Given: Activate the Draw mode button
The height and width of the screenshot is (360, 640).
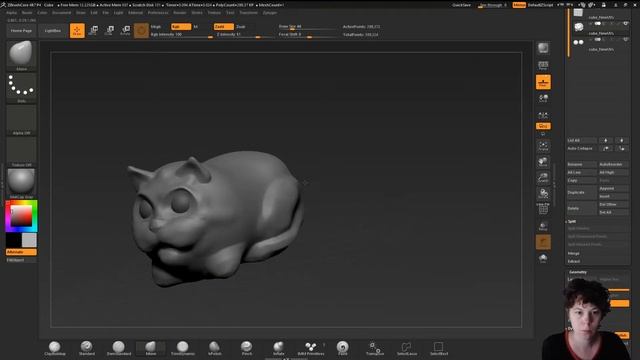Looking at the screenshot, I should 77,31.
